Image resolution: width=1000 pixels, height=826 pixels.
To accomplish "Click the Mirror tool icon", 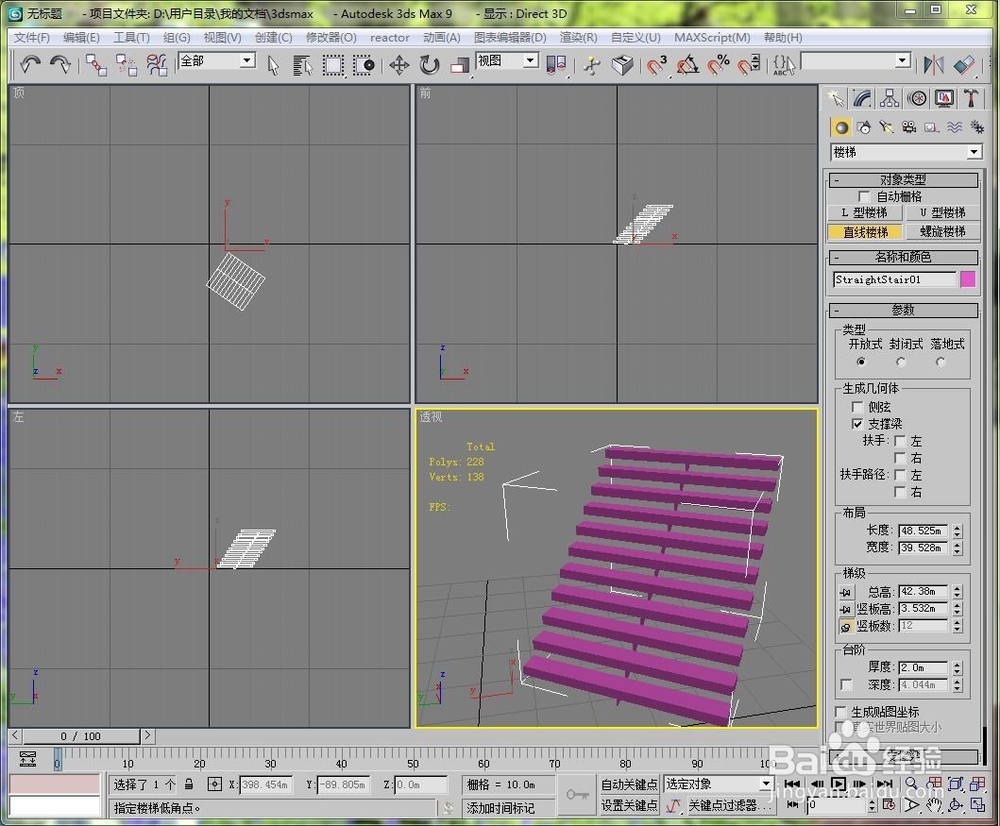I will point(934,65).
